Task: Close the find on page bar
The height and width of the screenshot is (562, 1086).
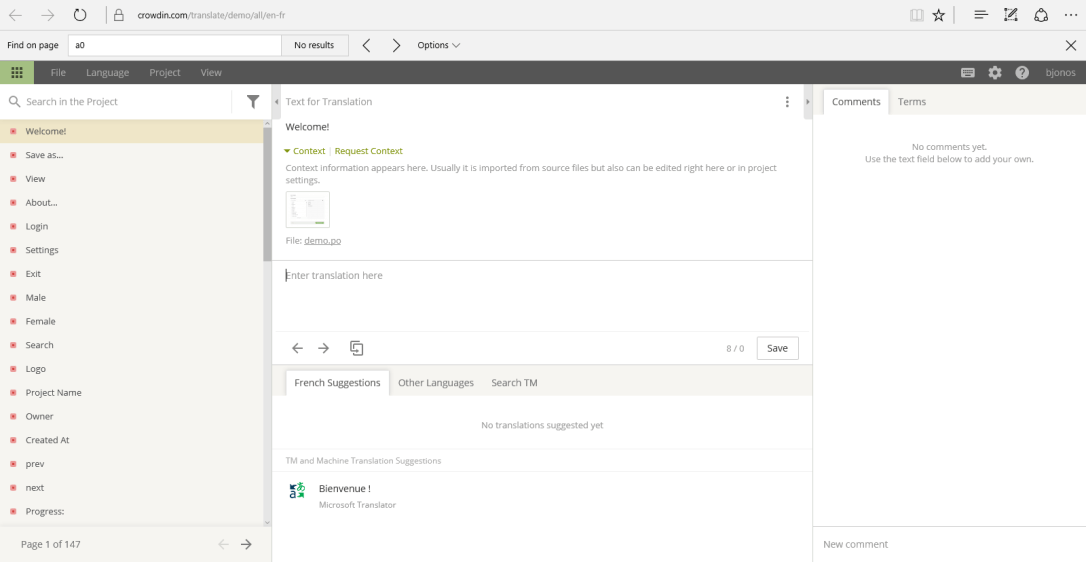Action: [1071, 45]
